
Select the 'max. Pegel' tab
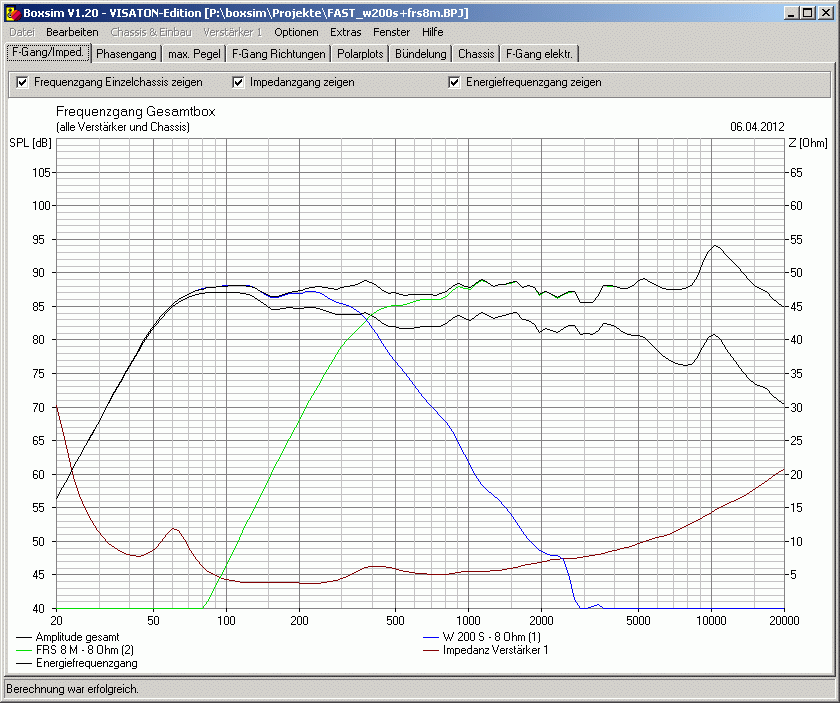194,54
